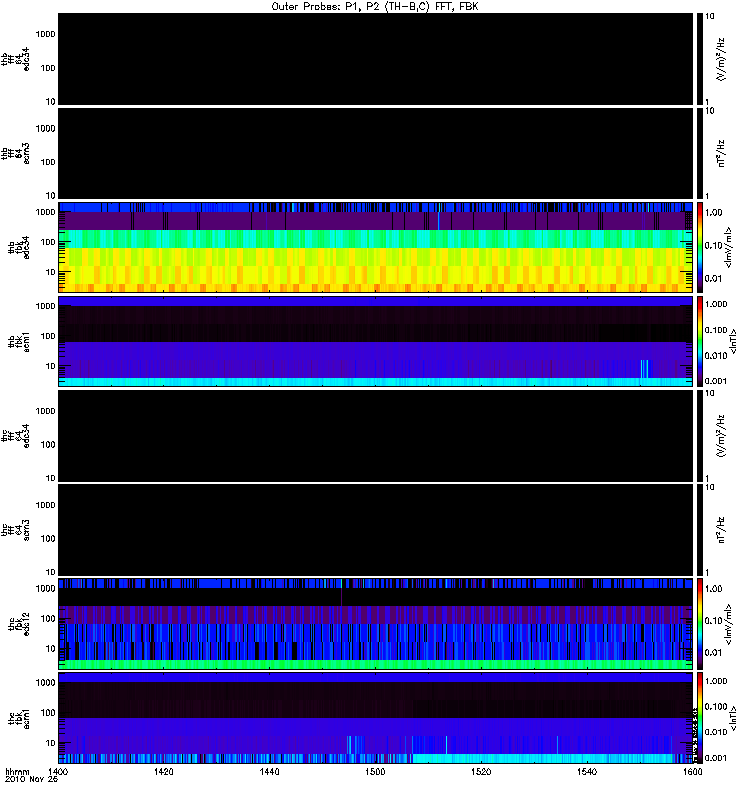Click the yellow-green thb fbk edc34 spectrogram

coord(375,247)
